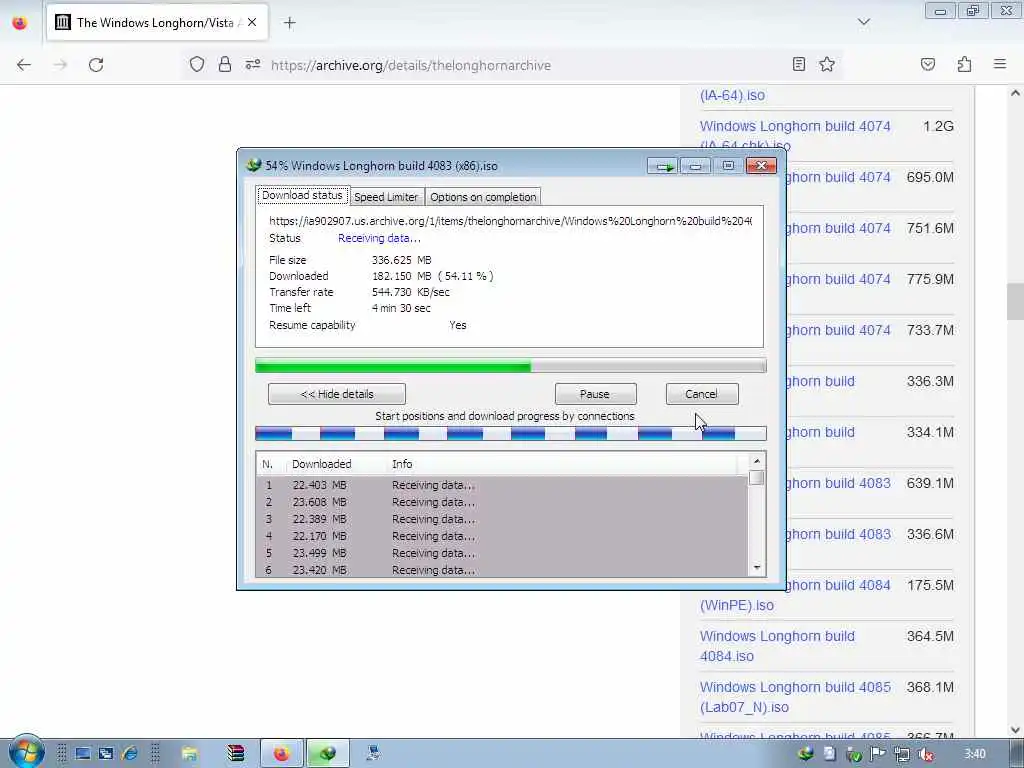Toggle Reader View in address bar
Viewport: 1024px width, 768px height.
coord(799,64)
